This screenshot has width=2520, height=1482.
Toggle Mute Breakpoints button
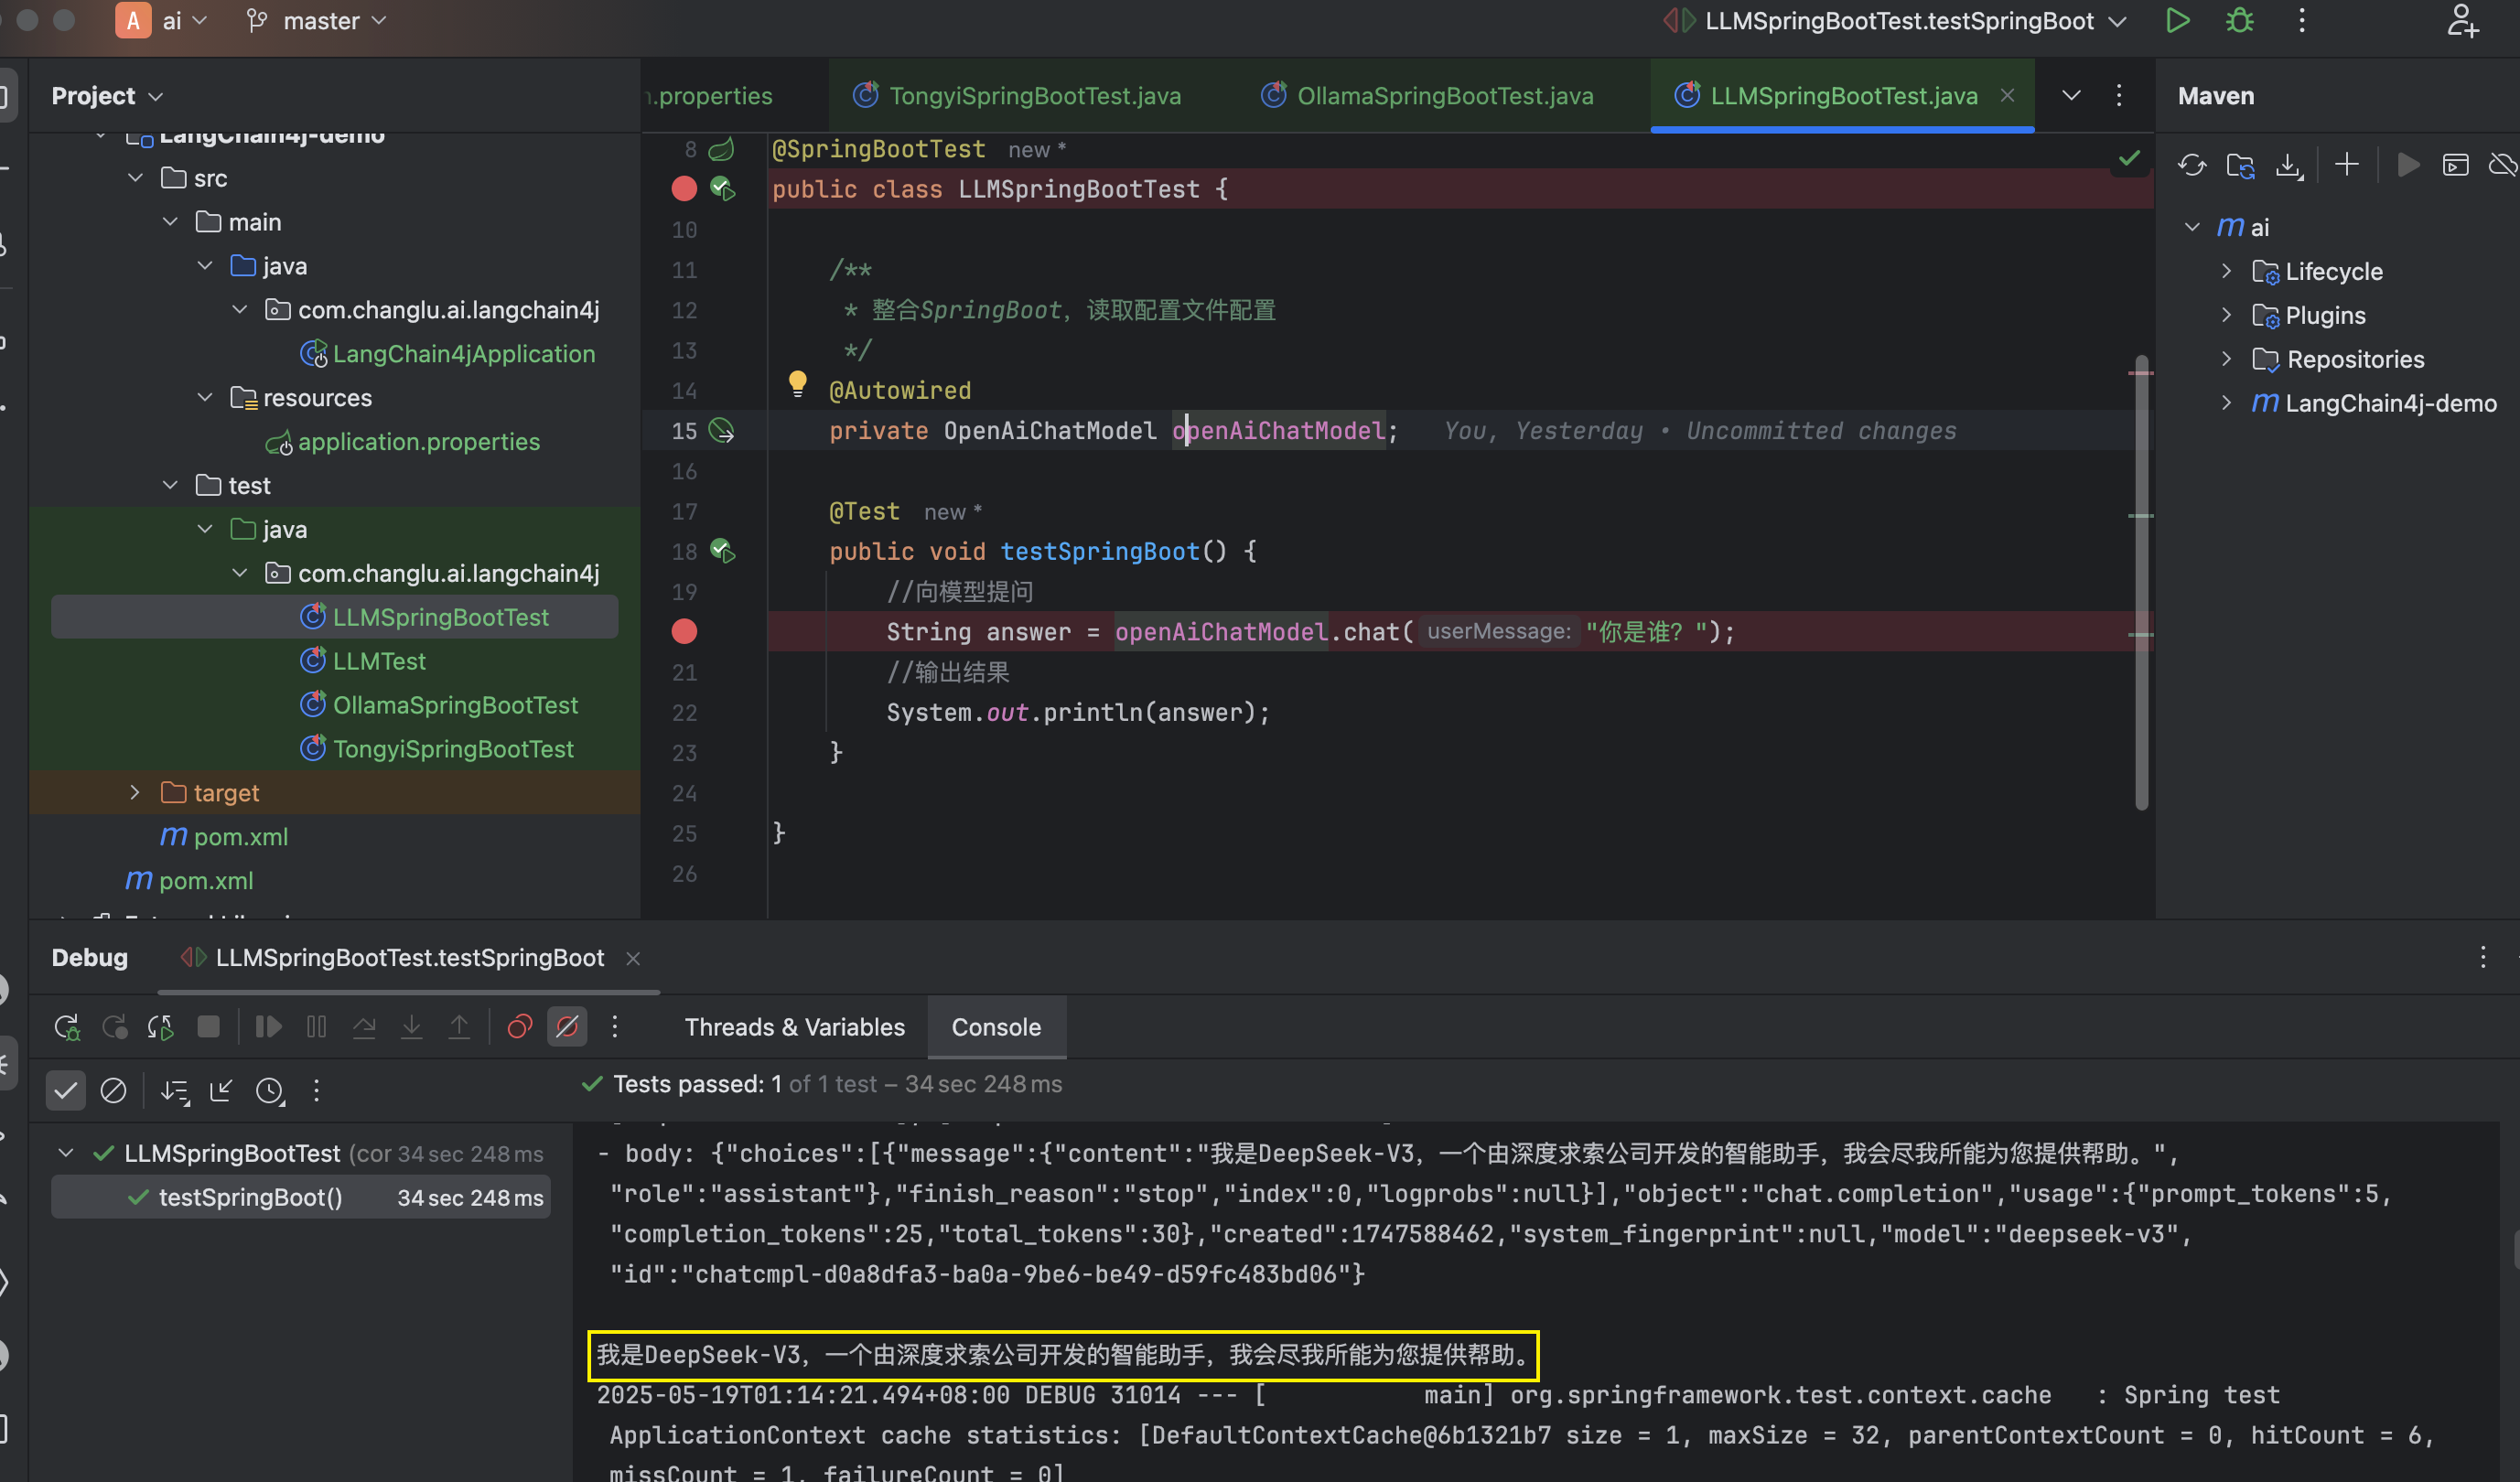click(x=567, y=1027)
